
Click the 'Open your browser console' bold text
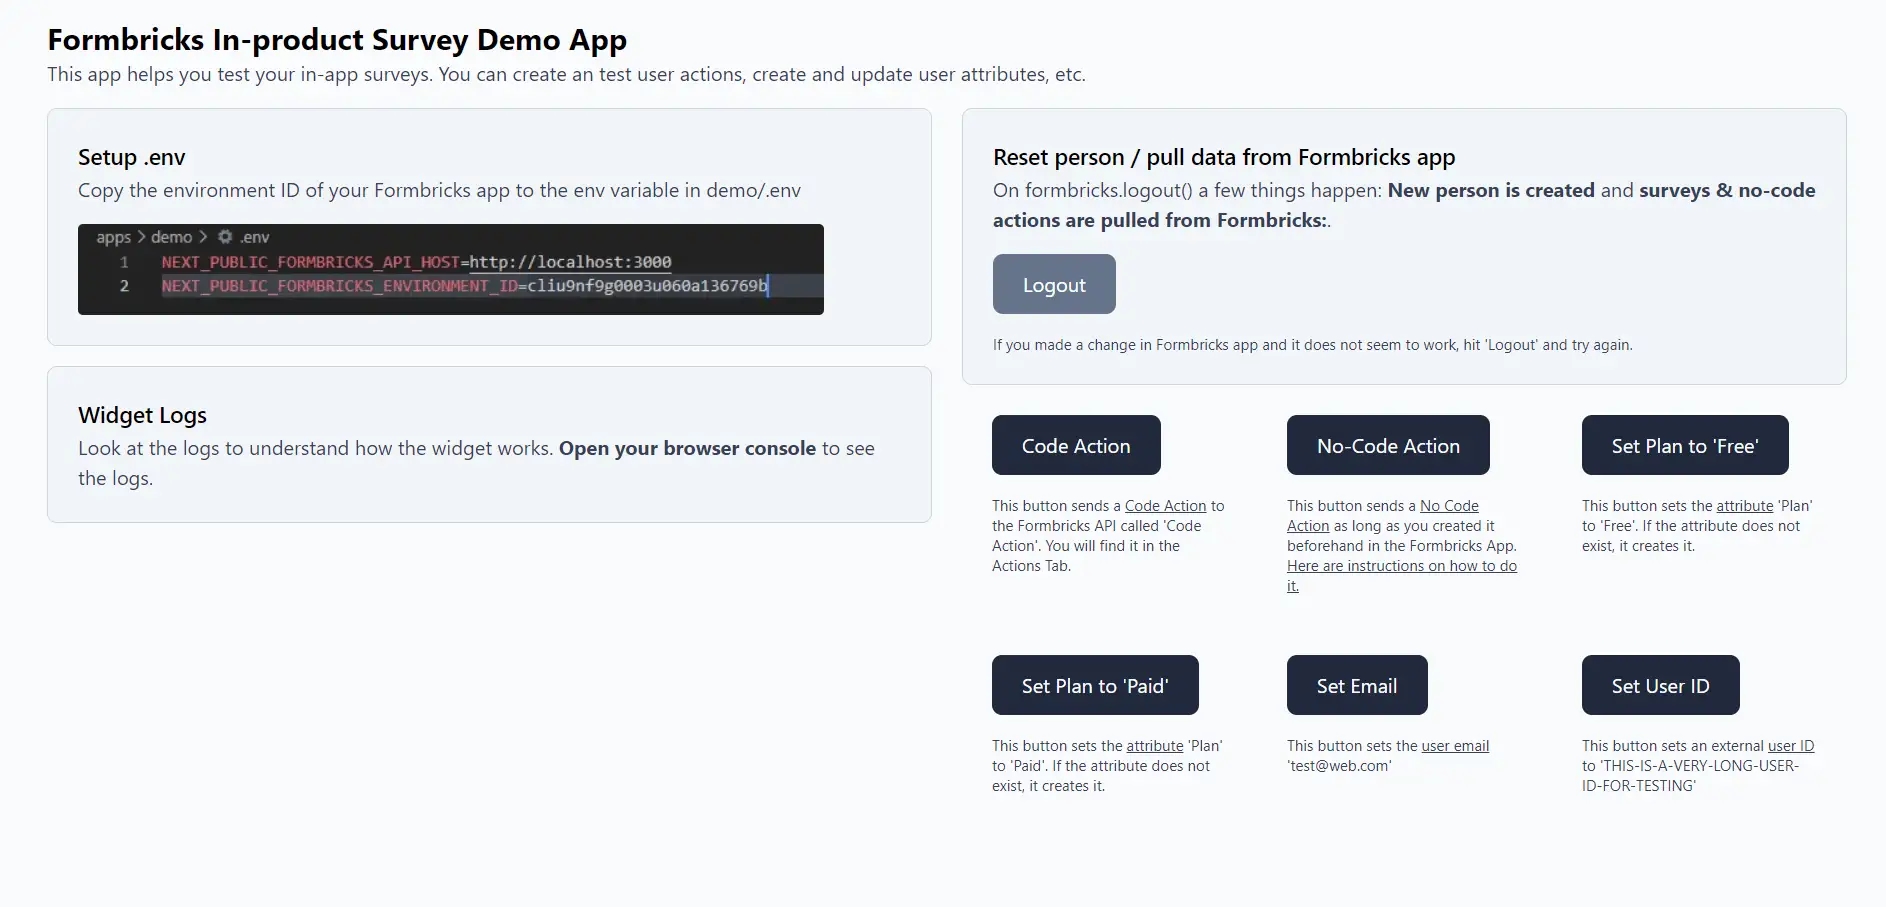[x=687, y=448]
